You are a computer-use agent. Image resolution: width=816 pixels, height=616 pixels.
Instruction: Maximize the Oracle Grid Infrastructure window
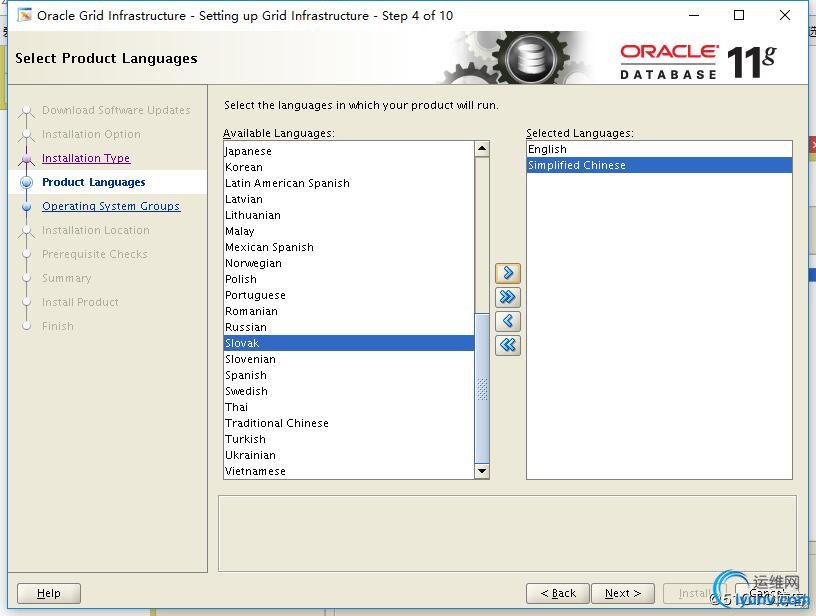(x=738, y=15)
